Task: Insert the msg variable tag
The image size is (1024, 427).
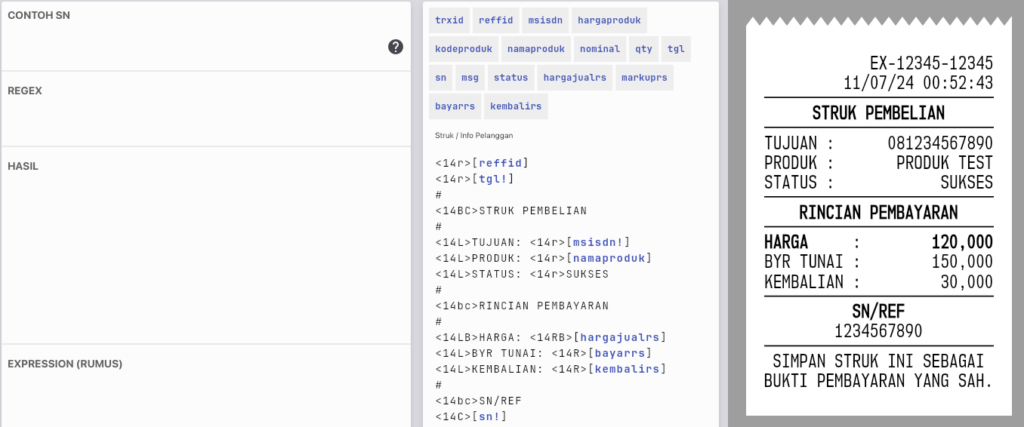Action: pyautogui.click(x=470, y=78)
